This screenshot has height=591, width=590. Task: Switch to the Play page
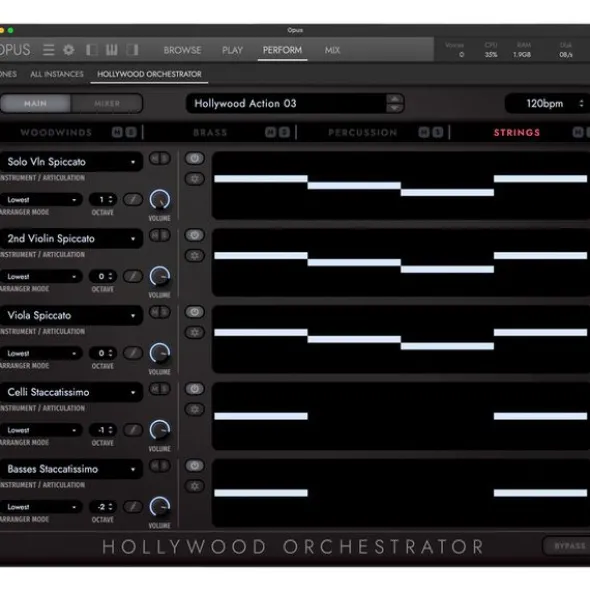pyautogui.click(x=232, y=50)
